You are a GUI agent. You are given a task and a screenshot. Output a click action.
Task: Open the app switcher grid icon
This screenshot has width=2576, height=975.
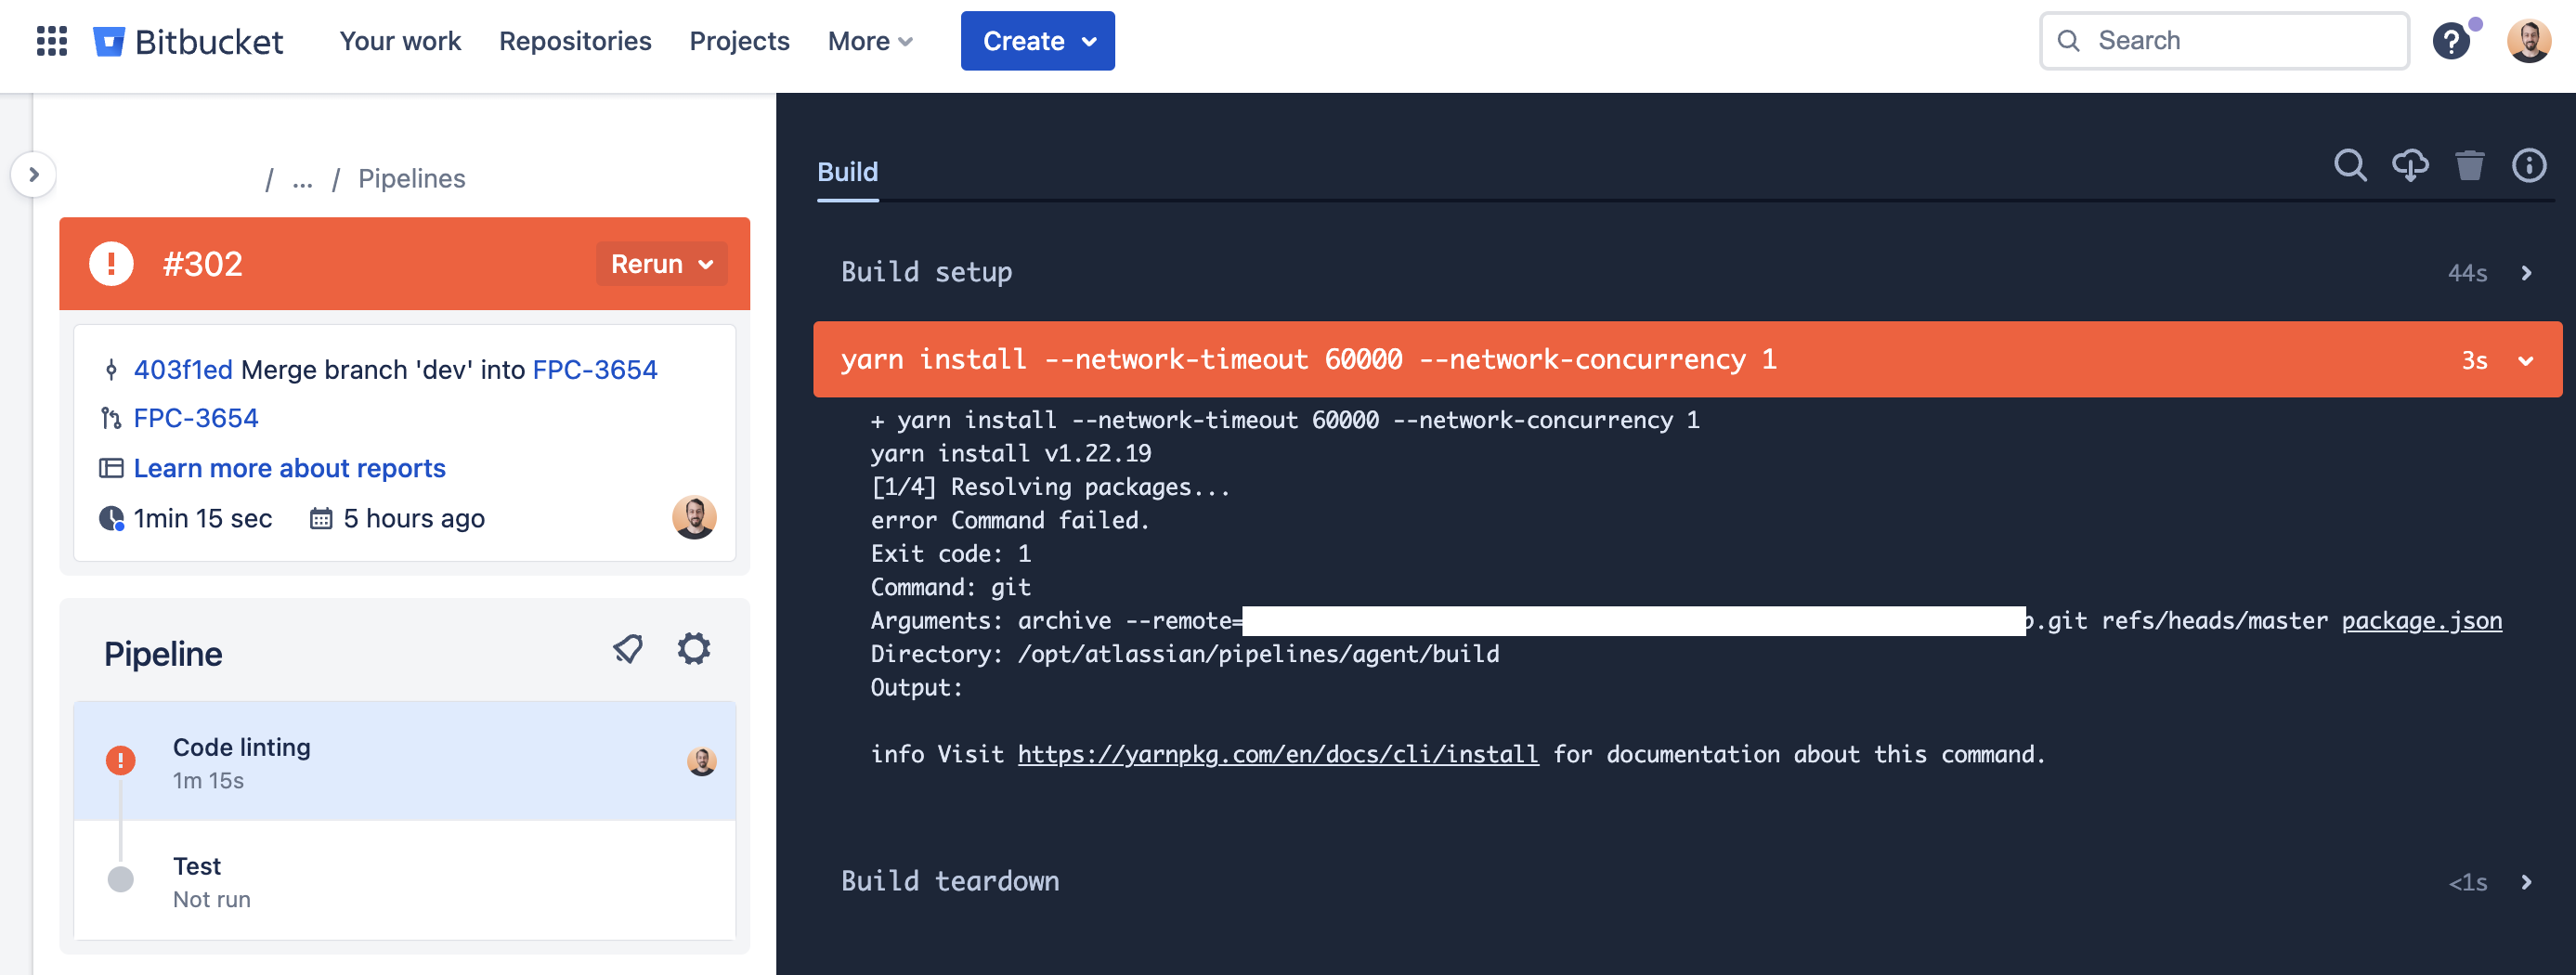(x=52, y=41)
